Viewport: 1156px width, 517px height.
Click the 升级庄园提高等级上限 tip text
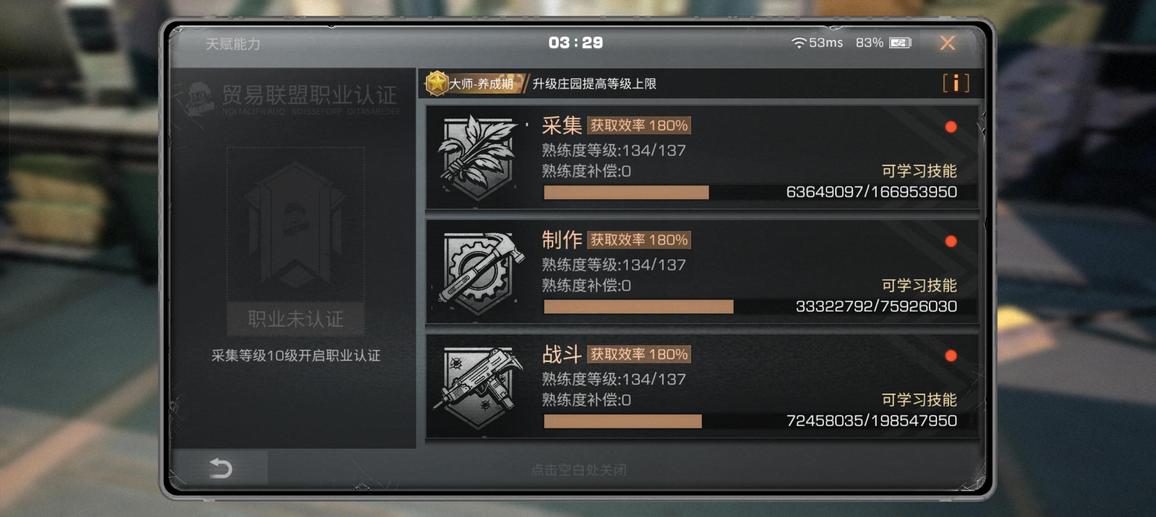click(x=594, y=84)
